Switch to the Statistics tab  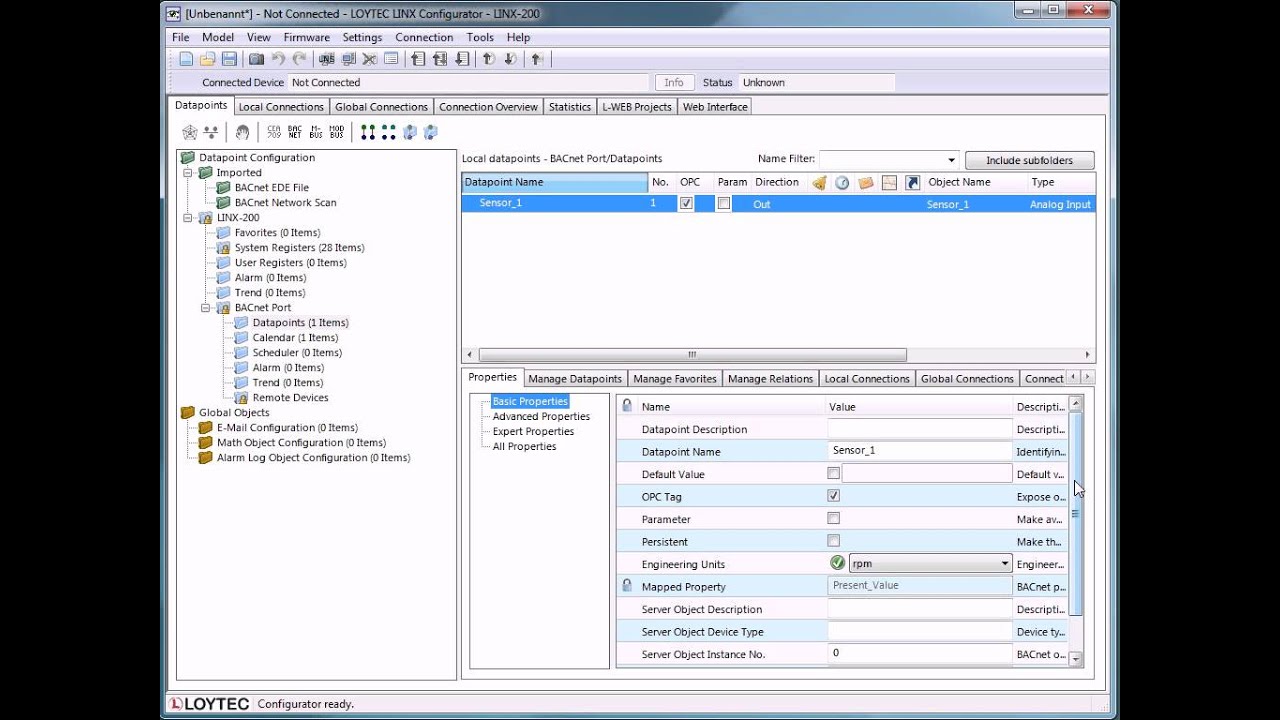[x=570, y=107]
